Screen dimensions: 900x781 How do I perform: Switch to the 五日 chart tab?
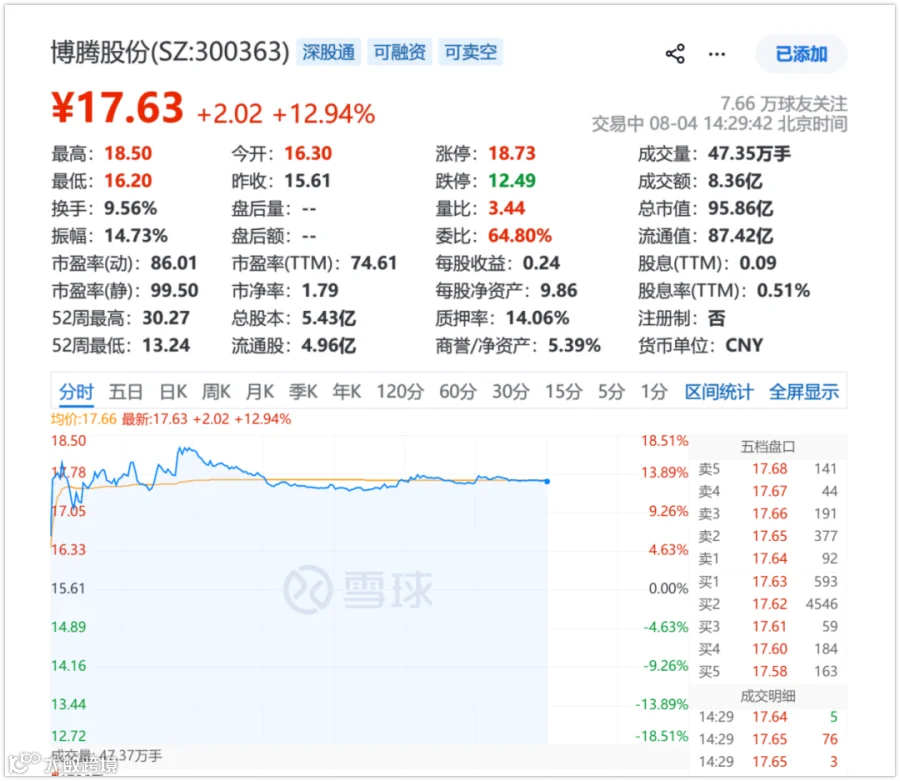tap(126, 392)
